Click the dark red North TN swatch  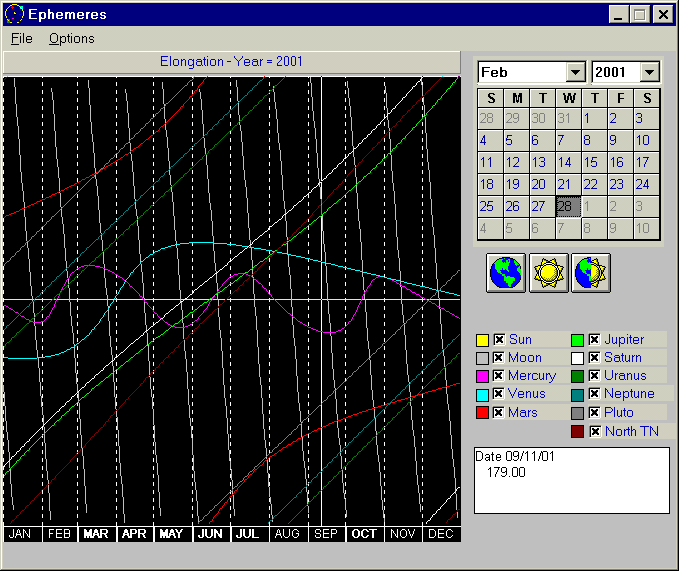point(577,432)
